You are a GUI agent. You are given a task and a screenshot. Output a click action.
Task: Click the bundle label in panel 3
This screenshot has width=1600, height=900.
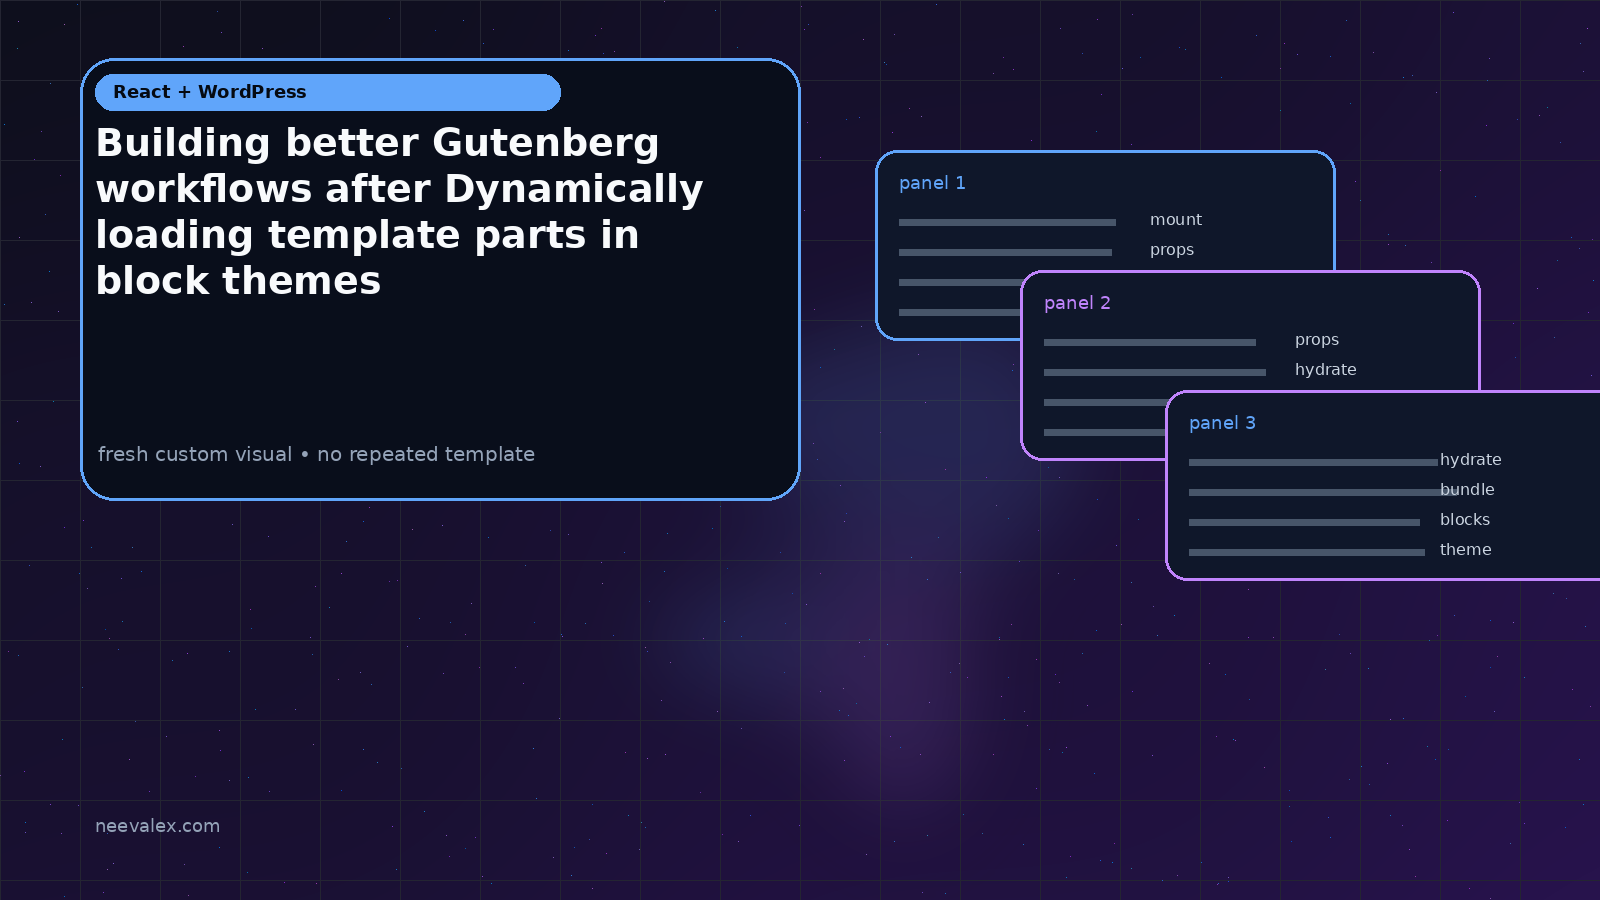click(1467, 490)
